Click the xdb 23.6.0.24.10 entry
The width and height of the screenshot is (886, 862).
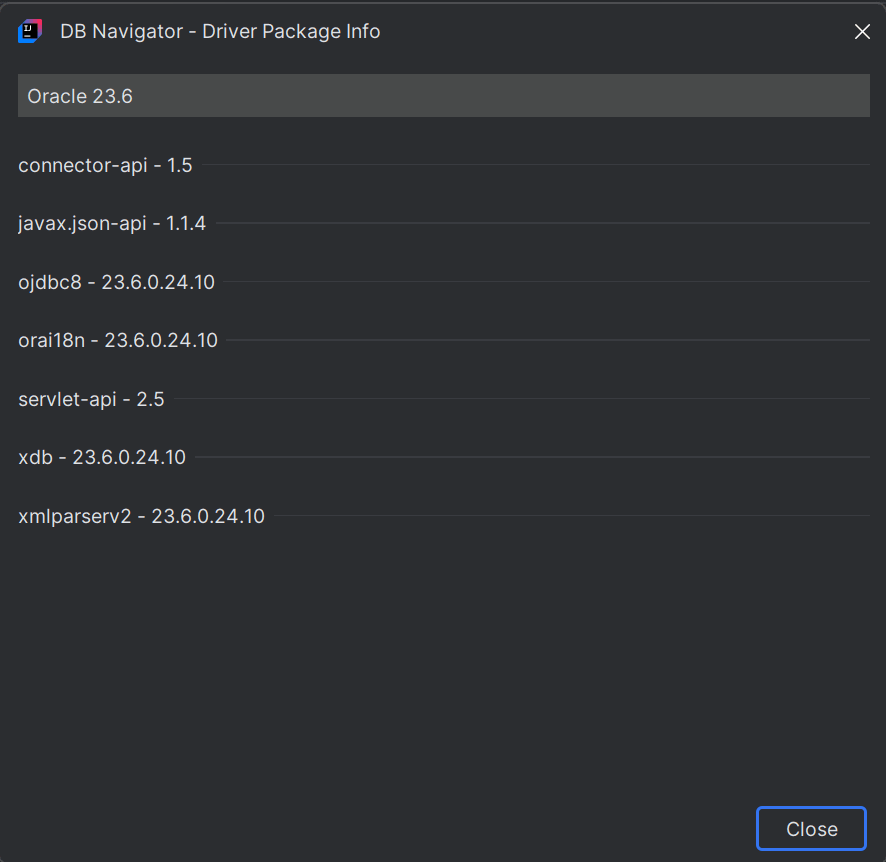point(102,457)
